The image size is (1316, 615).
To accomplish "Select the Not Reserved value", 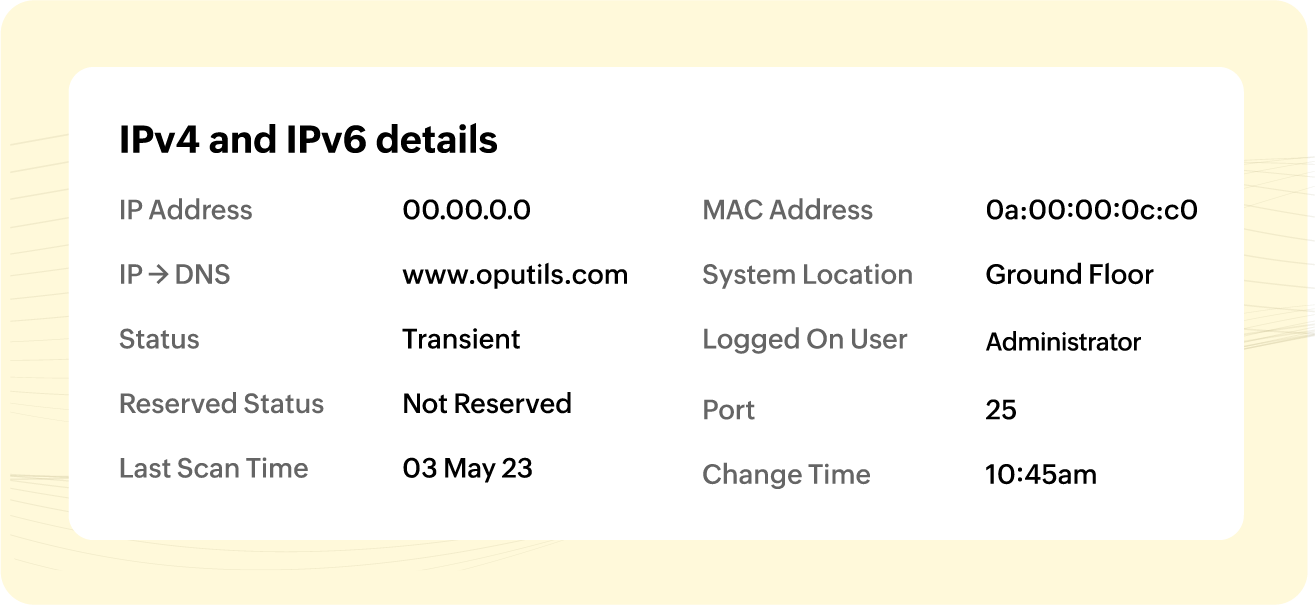I will 487,404.
